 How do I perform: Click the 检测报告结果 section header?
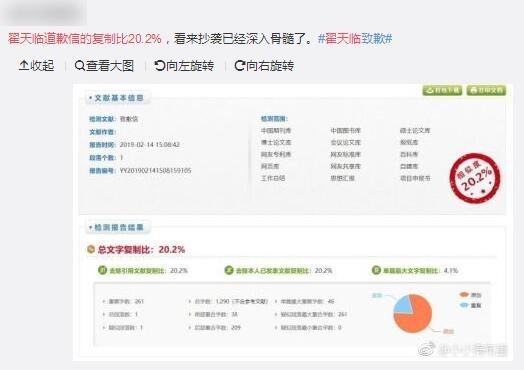coord(118,228)
